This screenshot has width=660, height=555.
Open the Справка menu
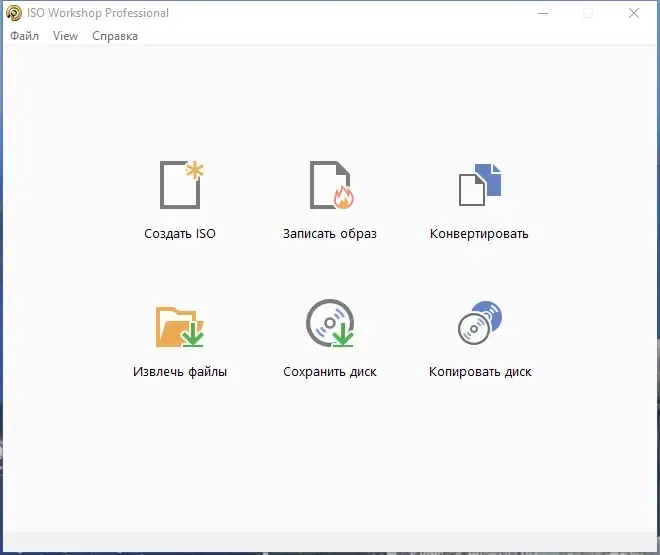click(x=115, y=36)
